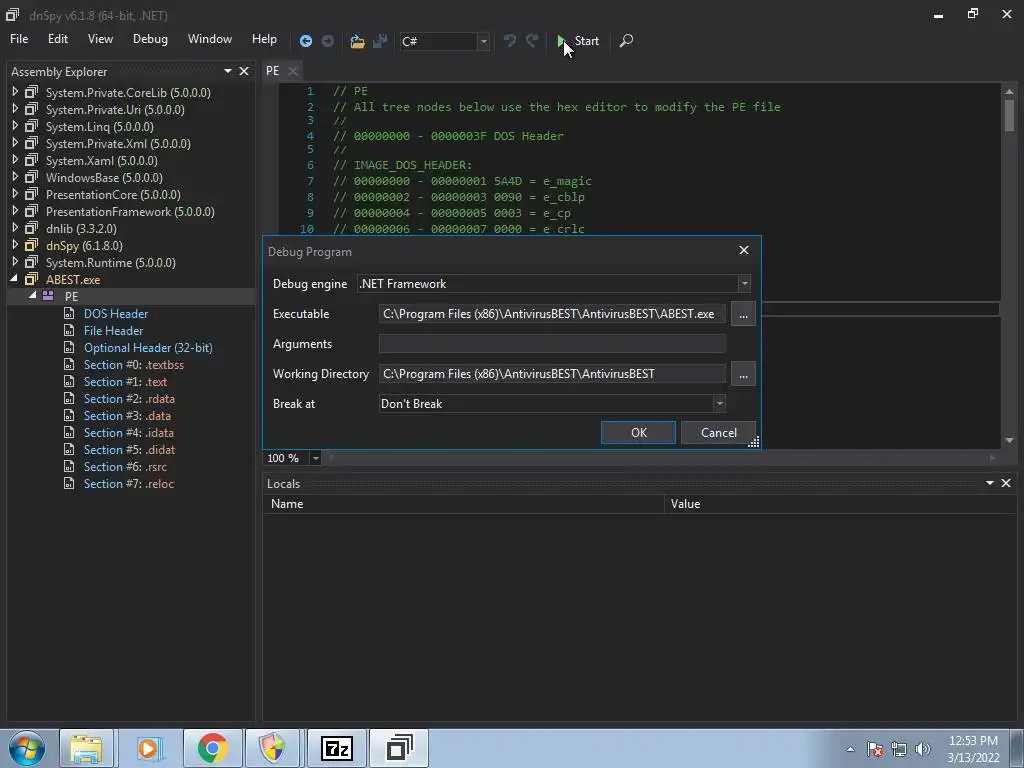Open Chrome from the taskbar
The height and width of the screenshot is (768, 1024).
[212, 748]
